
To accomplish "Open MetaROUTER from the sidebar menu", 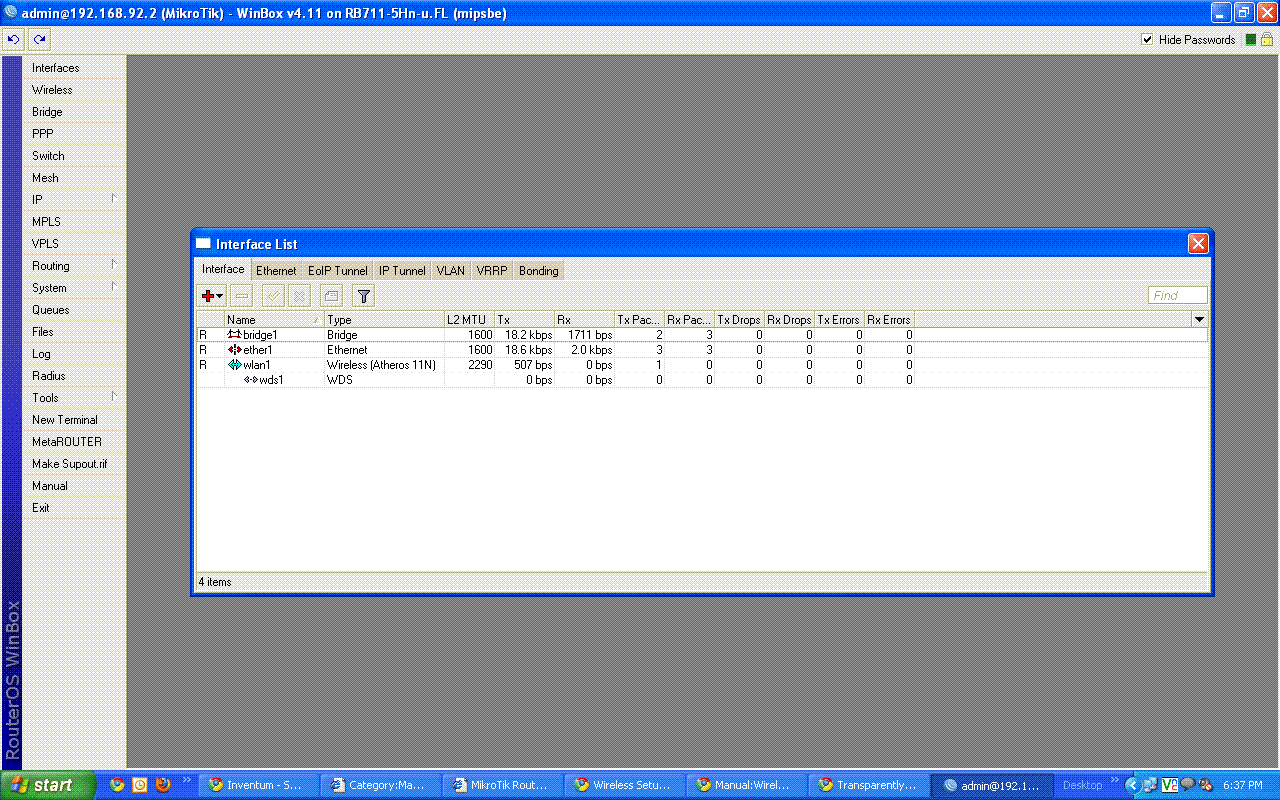I will (75, 442).
